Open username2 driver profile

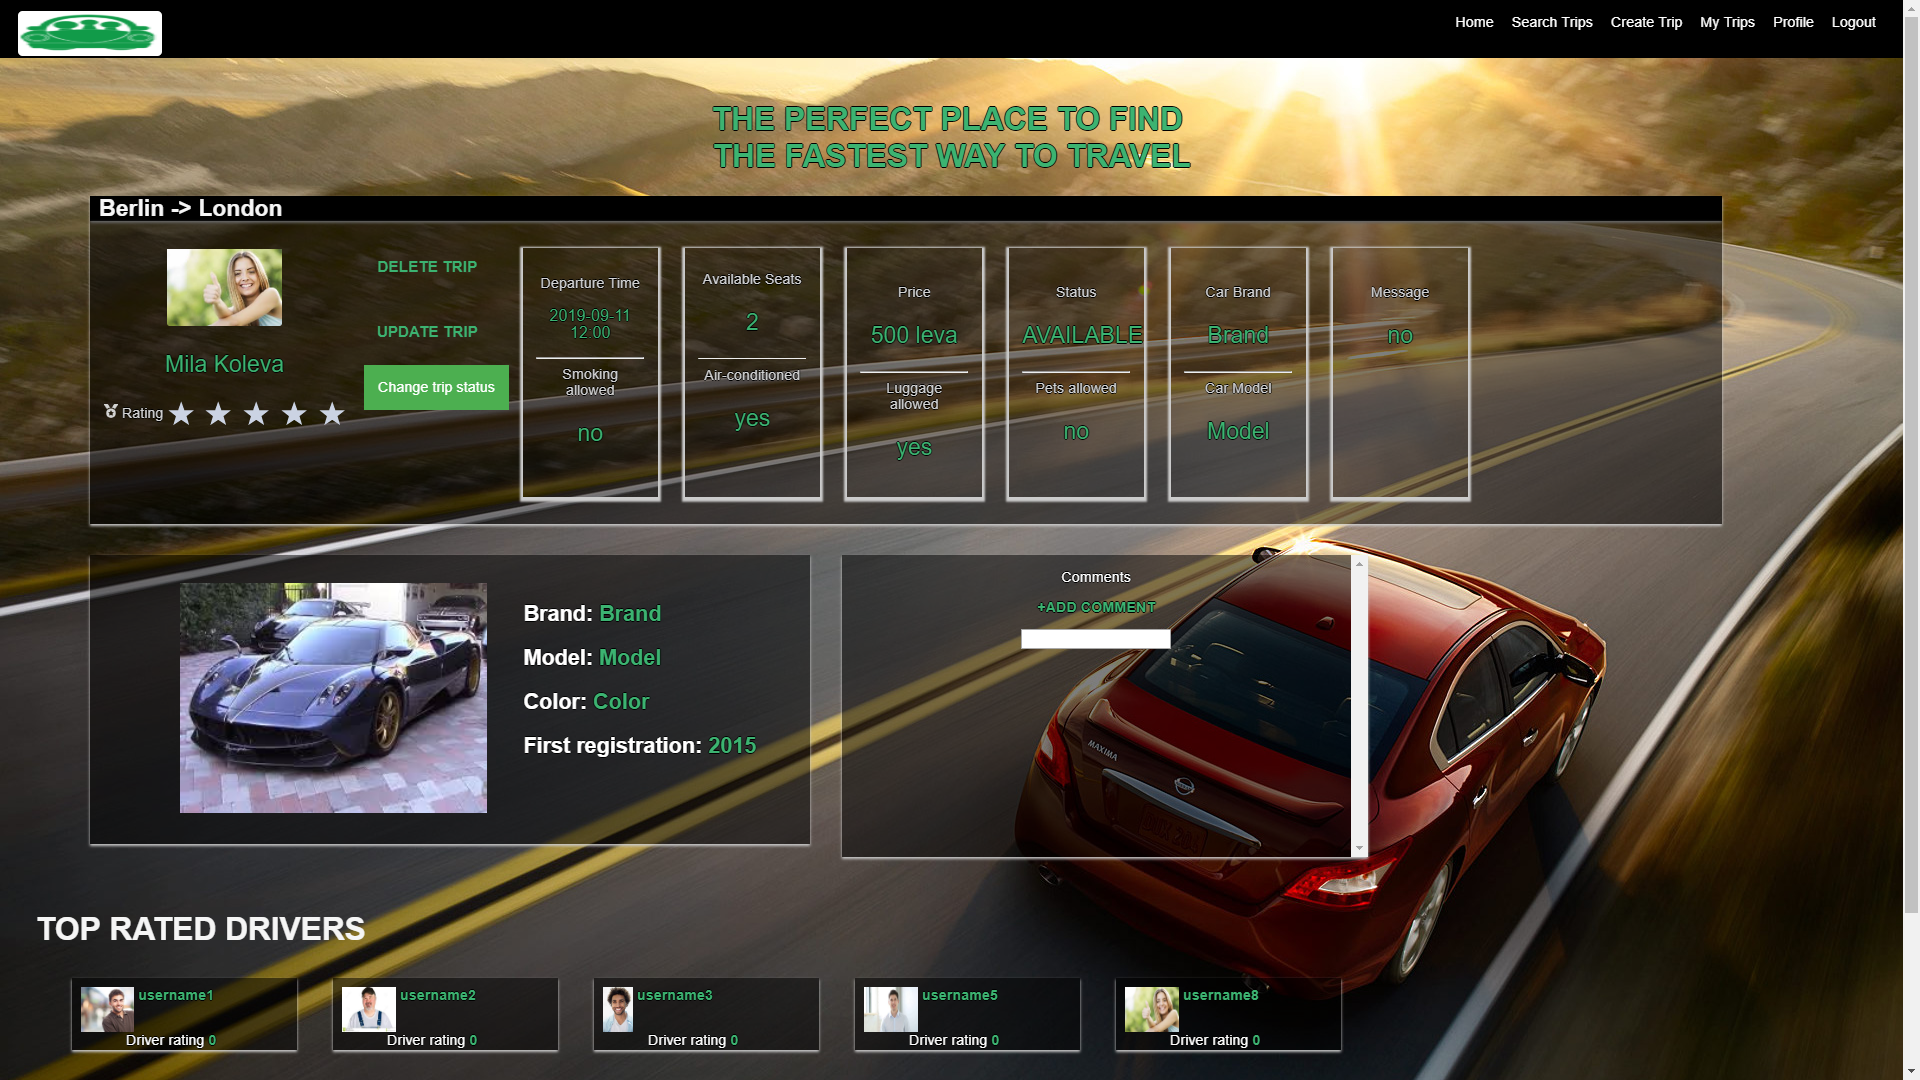438,995
